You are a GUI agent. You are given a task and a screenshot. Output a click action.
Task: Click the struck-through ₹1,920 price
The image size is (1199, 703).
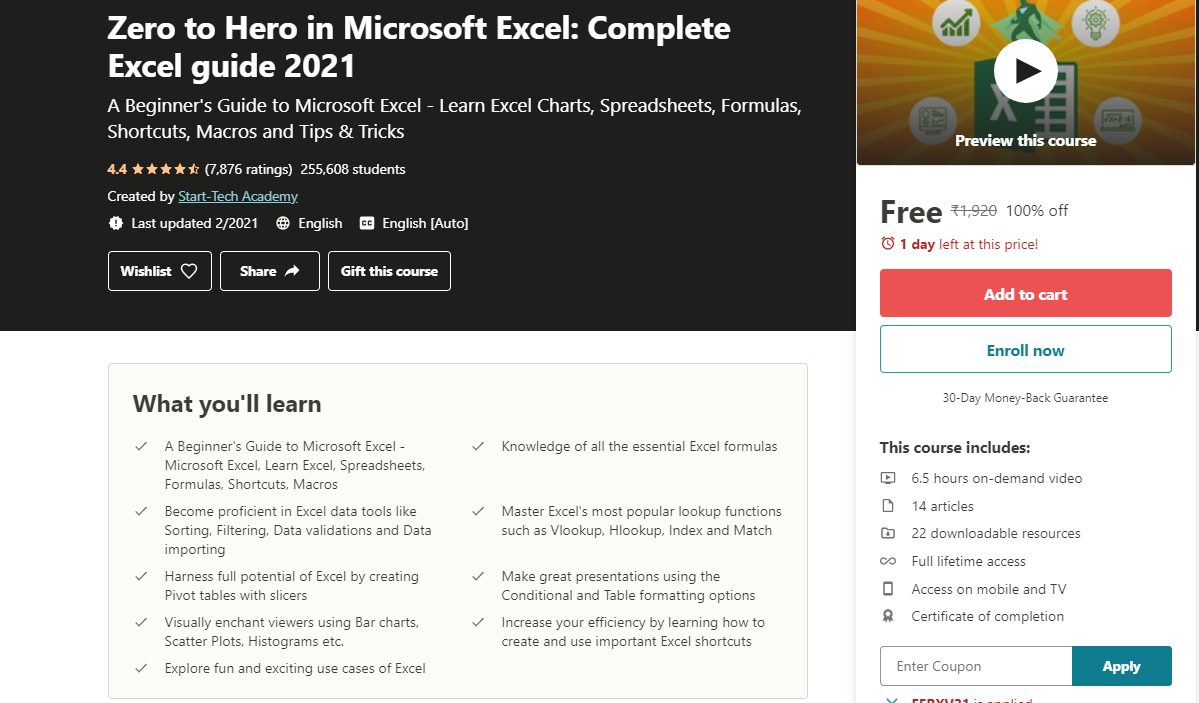973,210
